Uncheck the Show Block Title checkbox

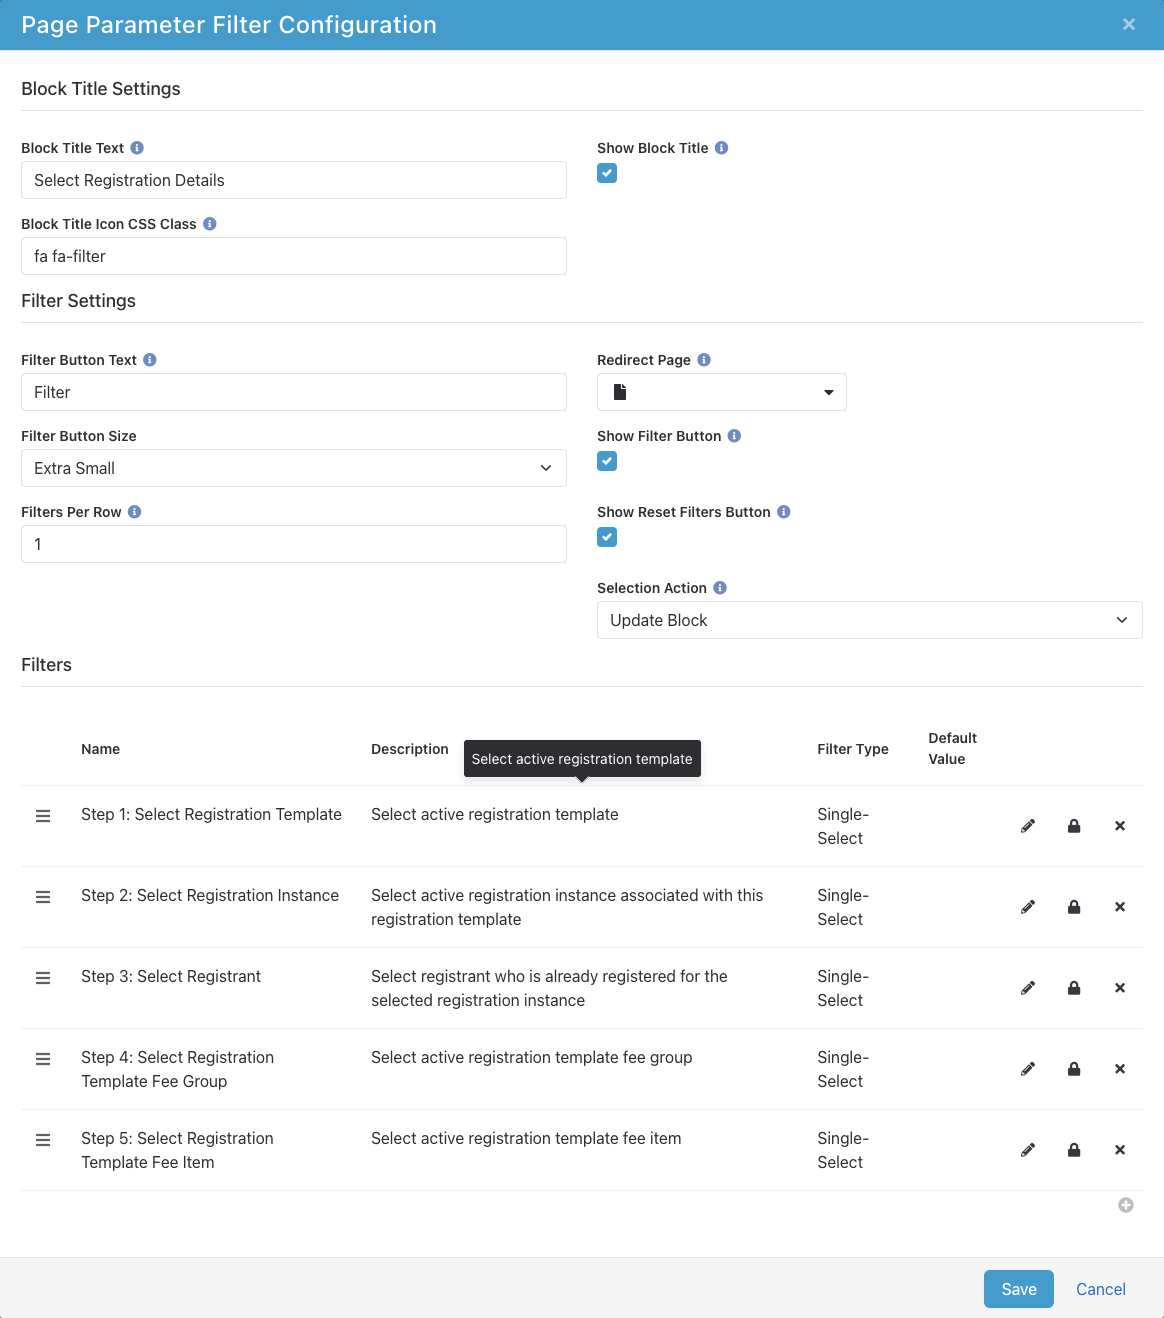(607, 173)
